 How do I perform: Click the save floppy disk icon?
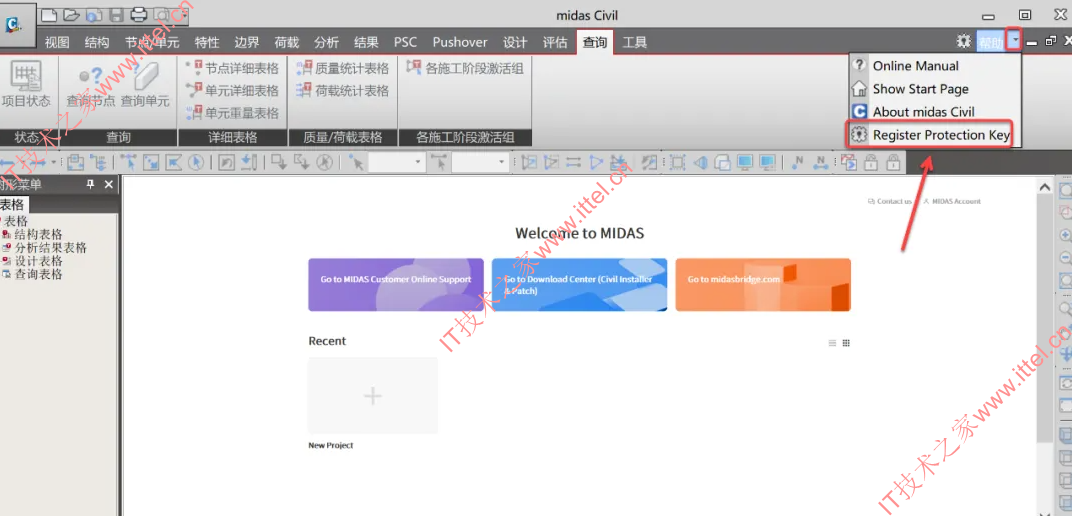point(116,14)
